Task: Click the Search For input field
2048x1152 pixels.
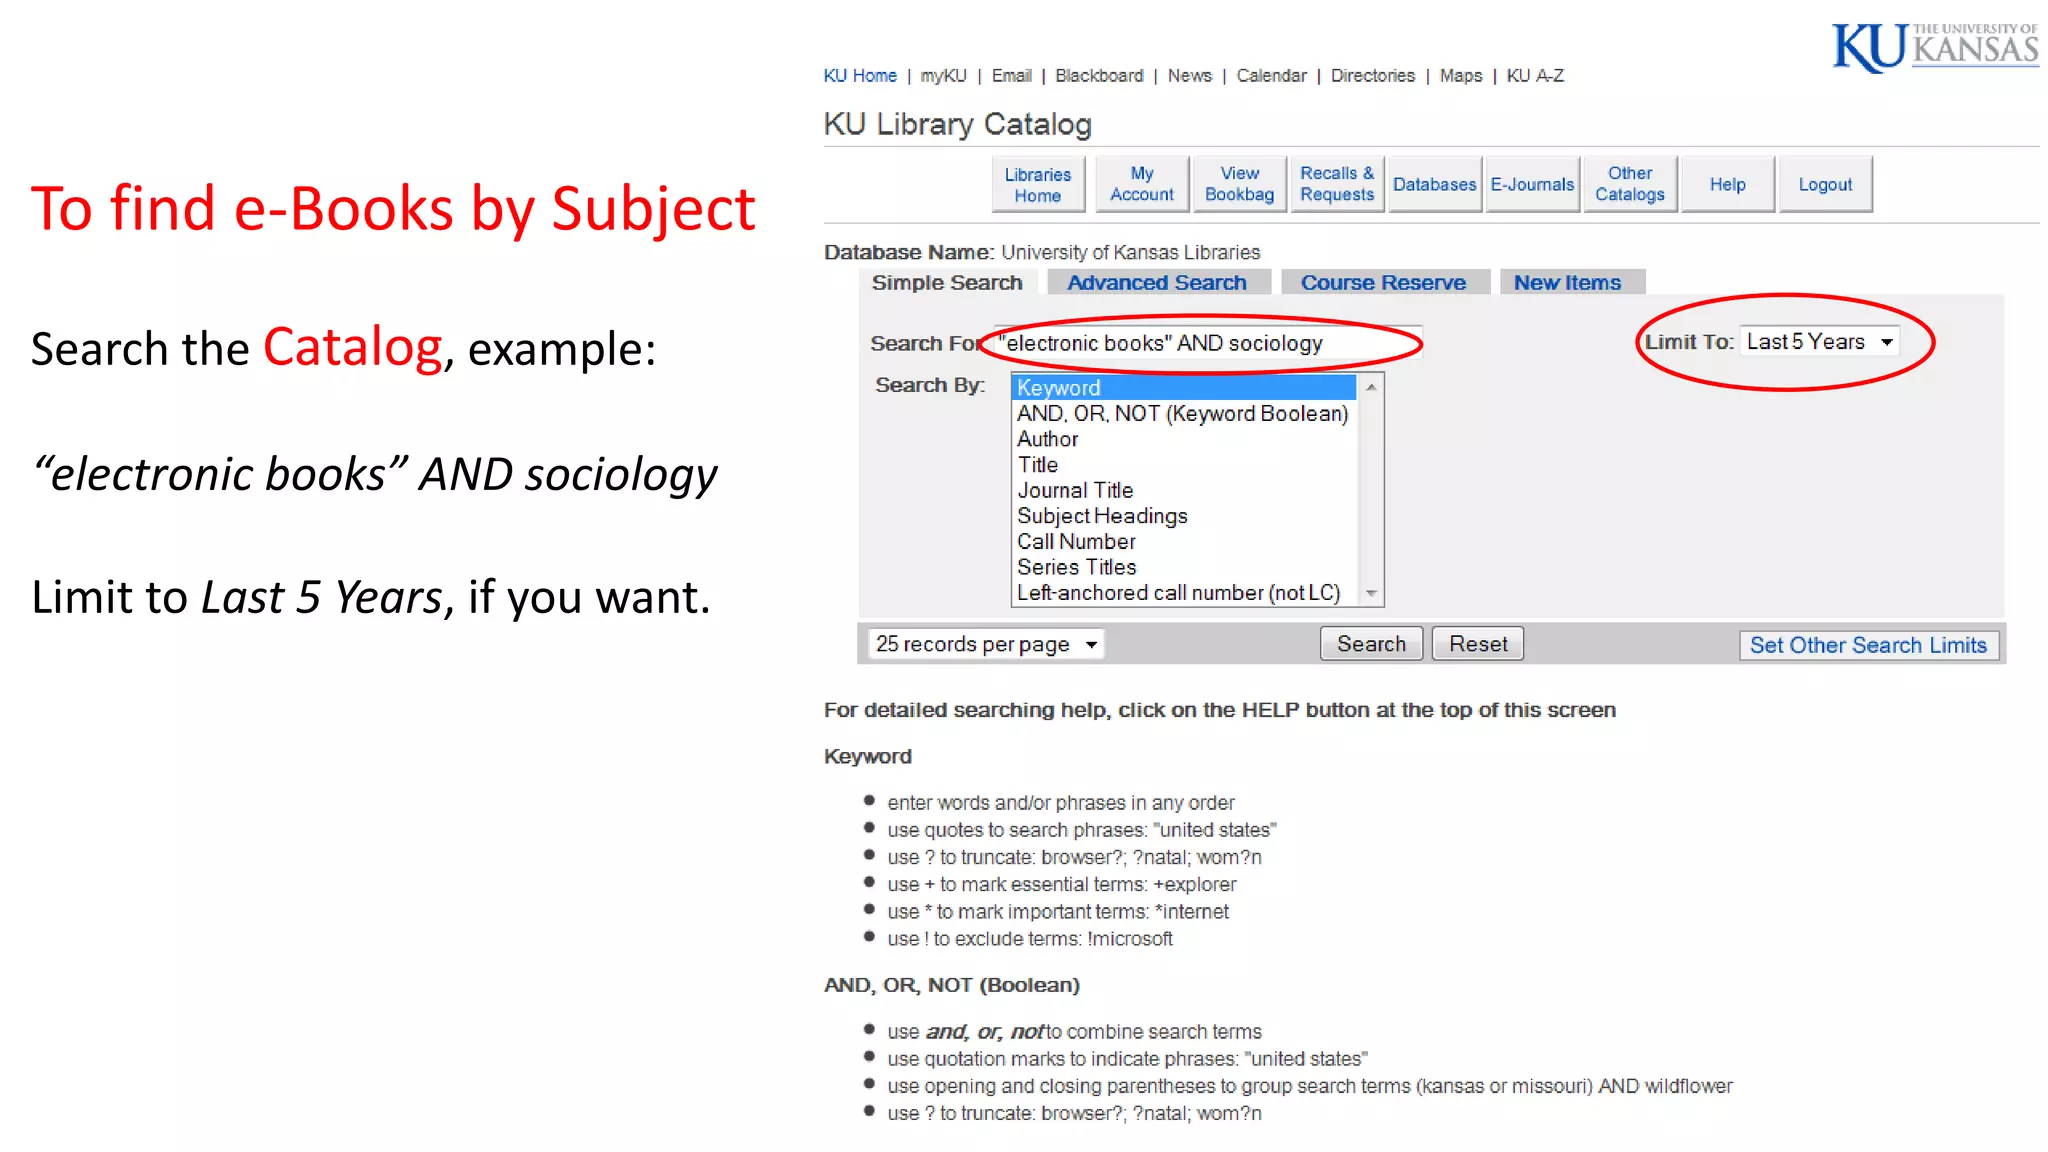Action: [1206, 343]
